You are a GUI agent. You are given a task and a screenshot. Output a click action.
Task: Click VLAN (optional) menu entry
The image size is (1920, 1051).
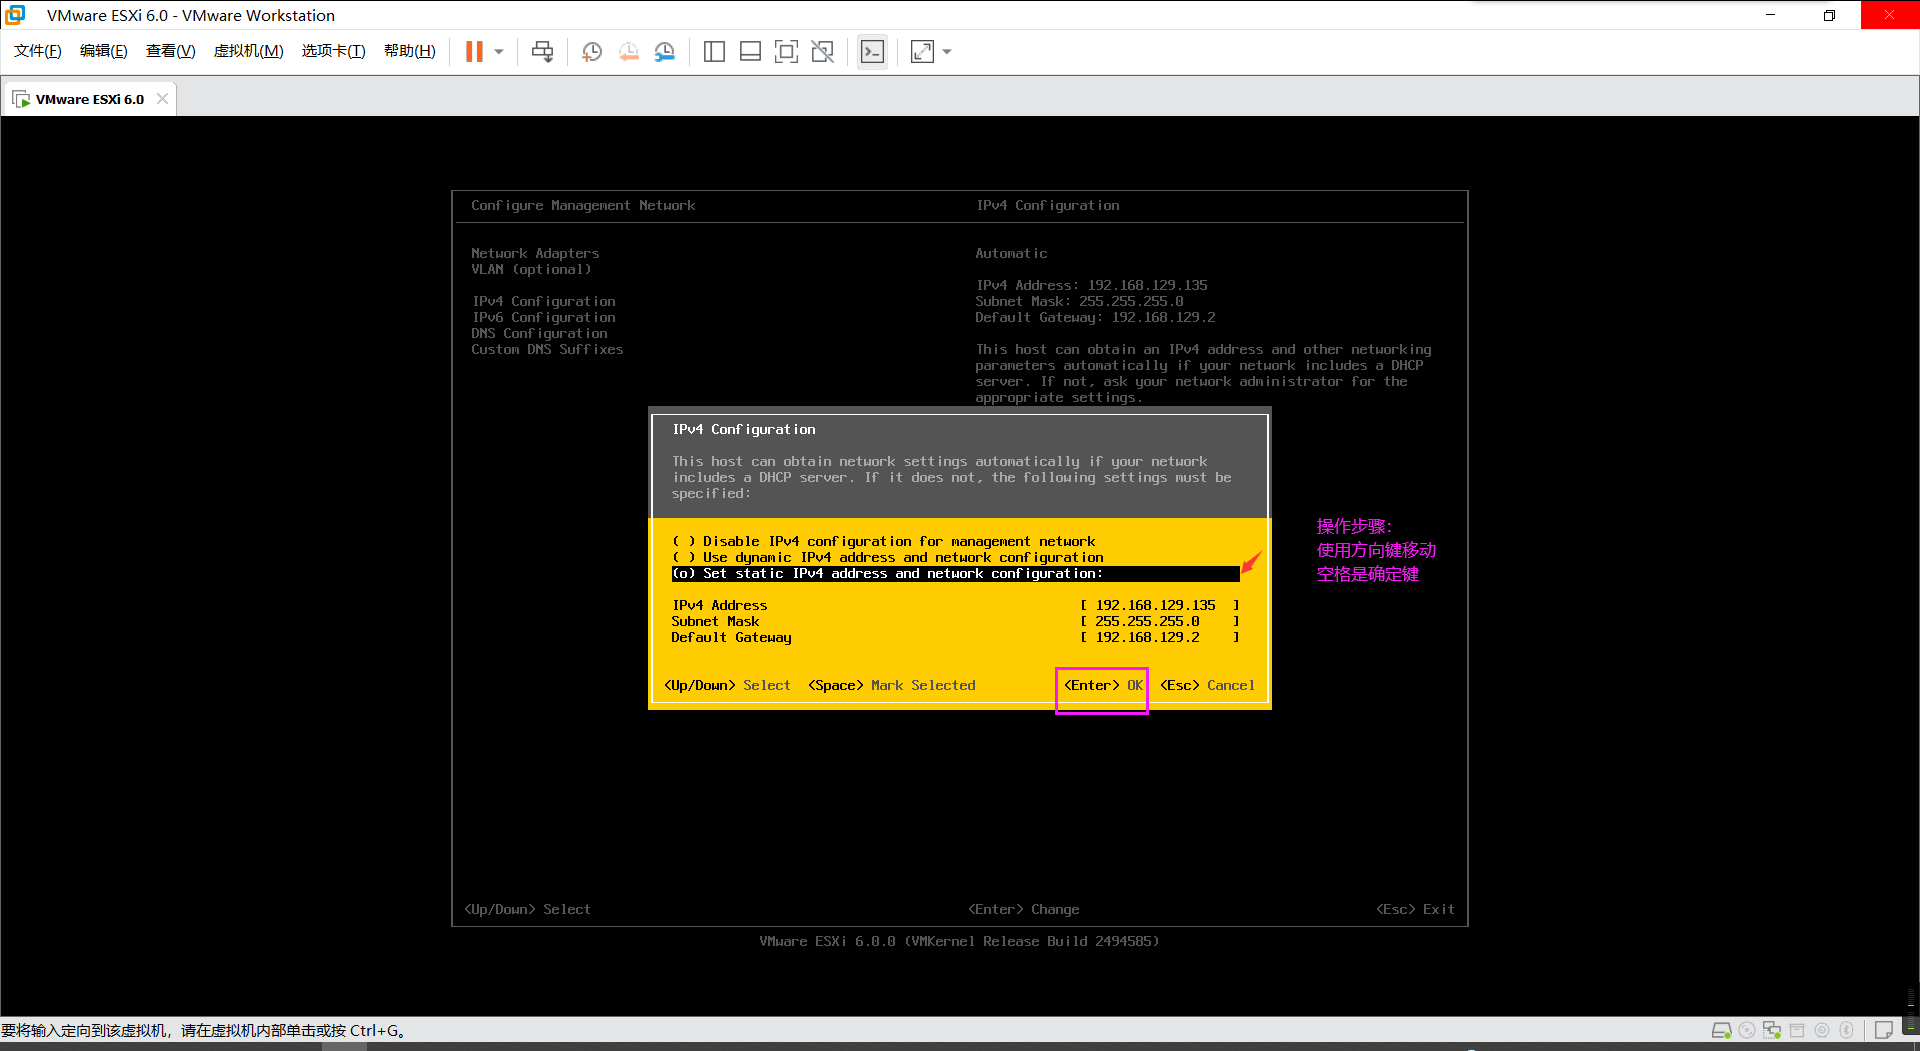[531, 269]
